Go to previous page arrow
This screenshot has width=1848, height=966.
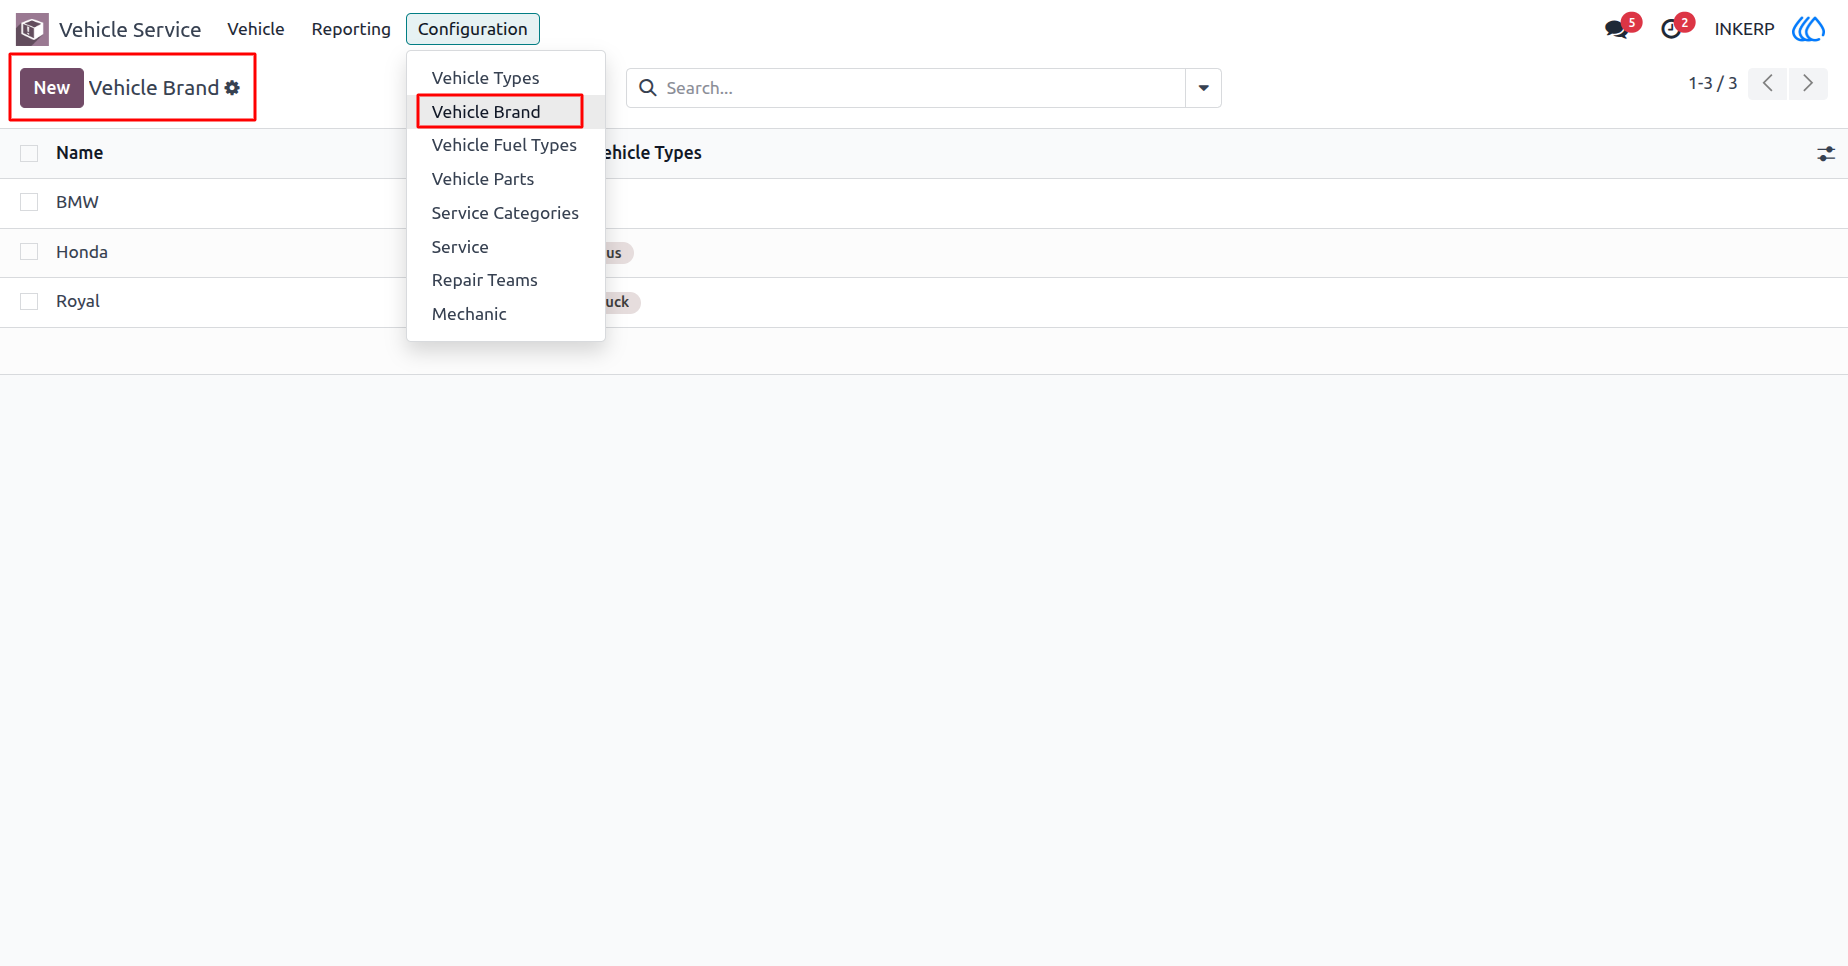[x=1768, y=84]
